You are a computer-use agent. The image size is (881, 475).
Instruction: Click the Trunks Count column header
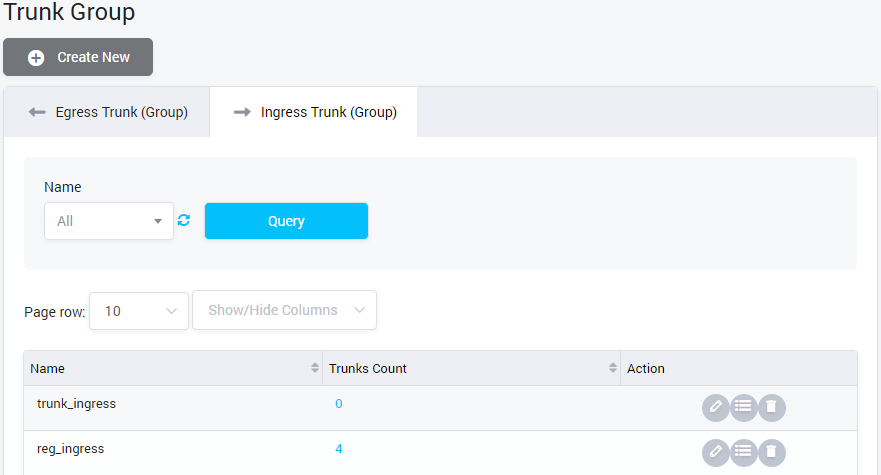(471, 368)
